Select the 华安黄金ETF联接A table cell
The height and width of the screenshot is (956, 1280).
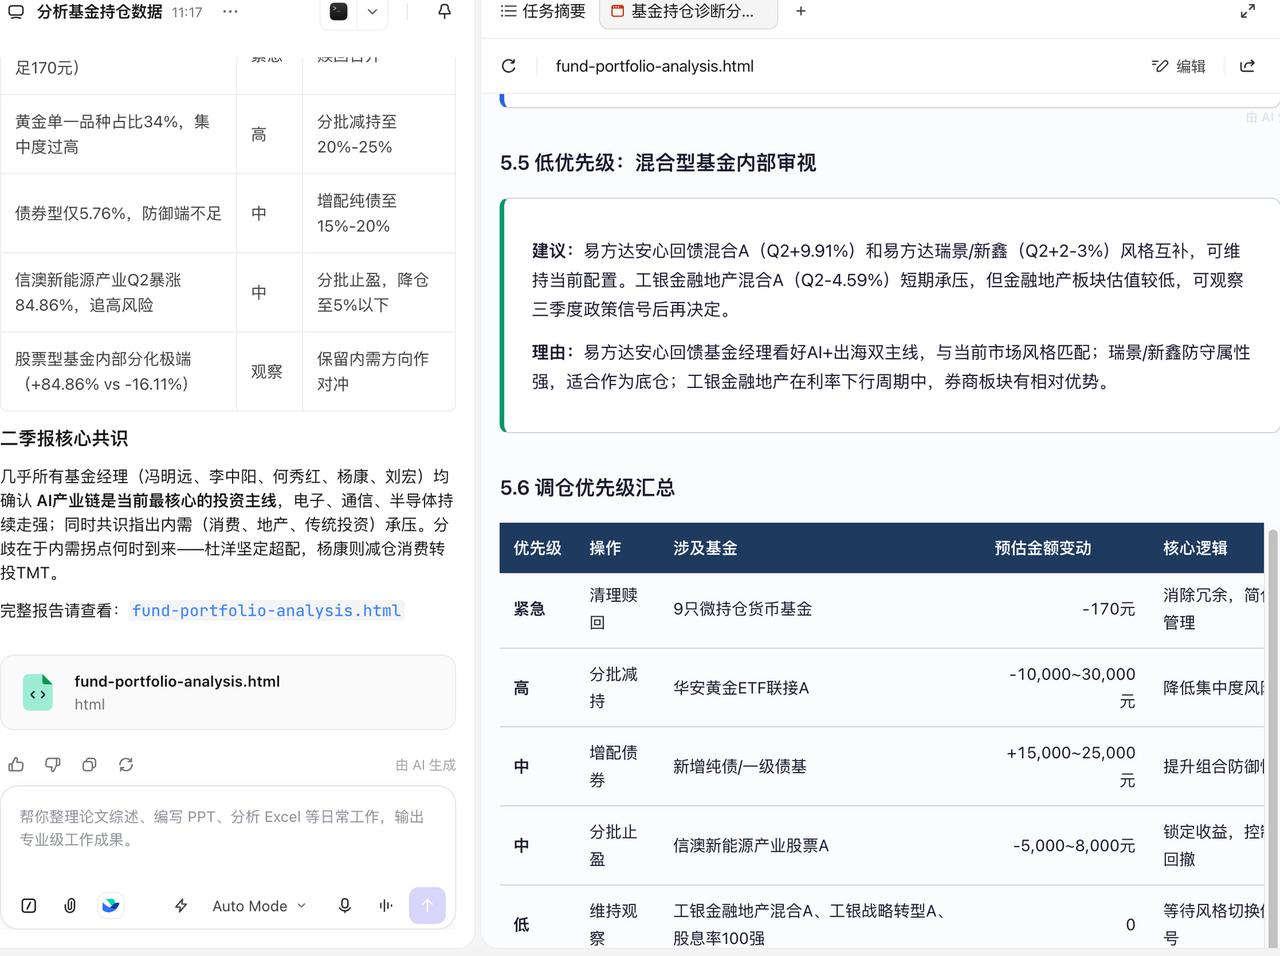(x=741, y=688)
